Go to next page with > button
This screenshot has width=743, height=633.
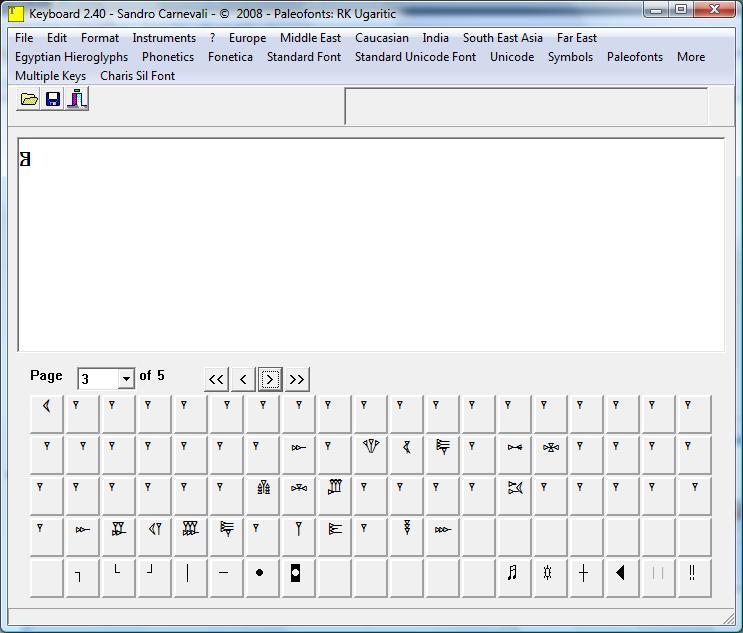click(x=270, y=379)
